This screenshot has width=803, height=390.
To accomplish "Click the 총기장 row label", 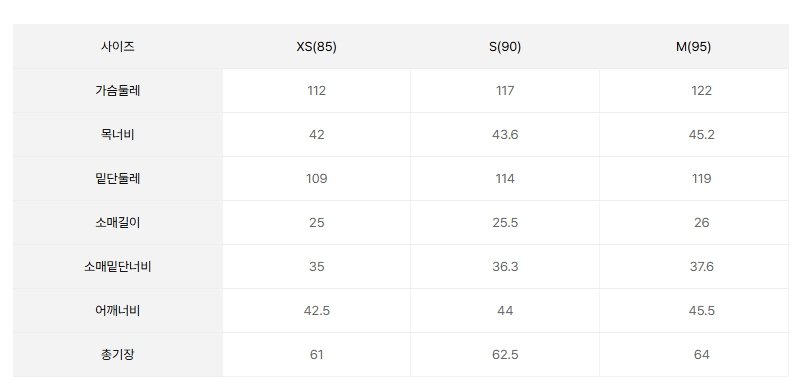I will pos(118,355).
